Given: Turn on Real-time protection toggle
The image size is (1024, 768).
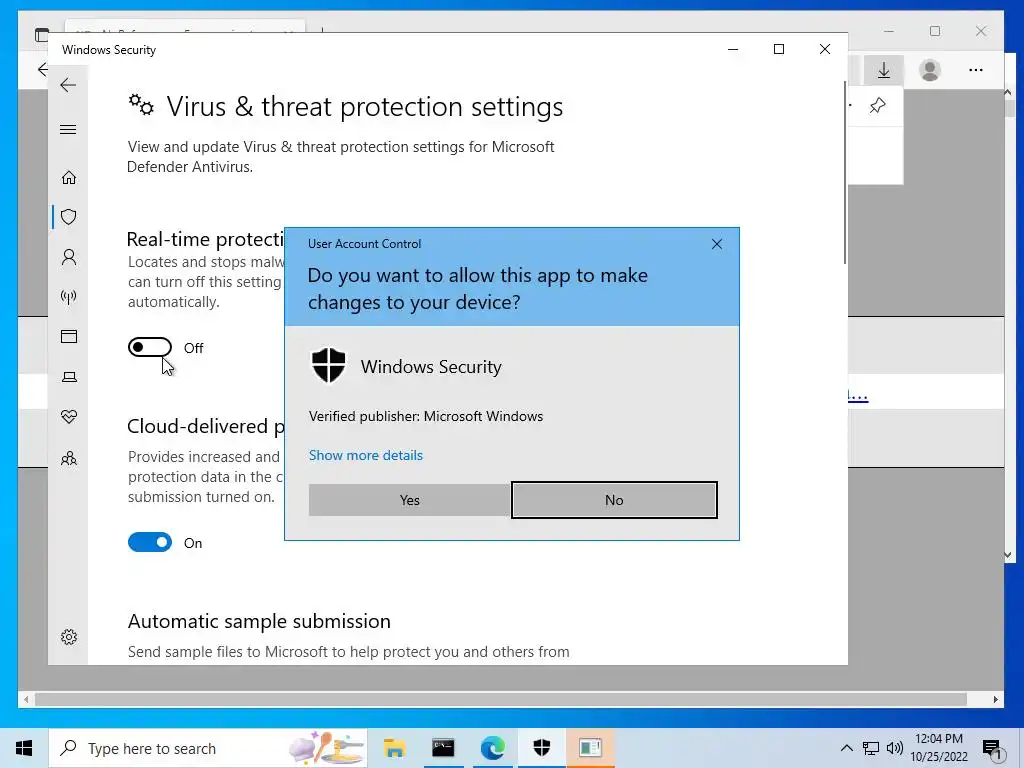Looking at the screenshot, I should pyautogui.click(x=150, y=347).
